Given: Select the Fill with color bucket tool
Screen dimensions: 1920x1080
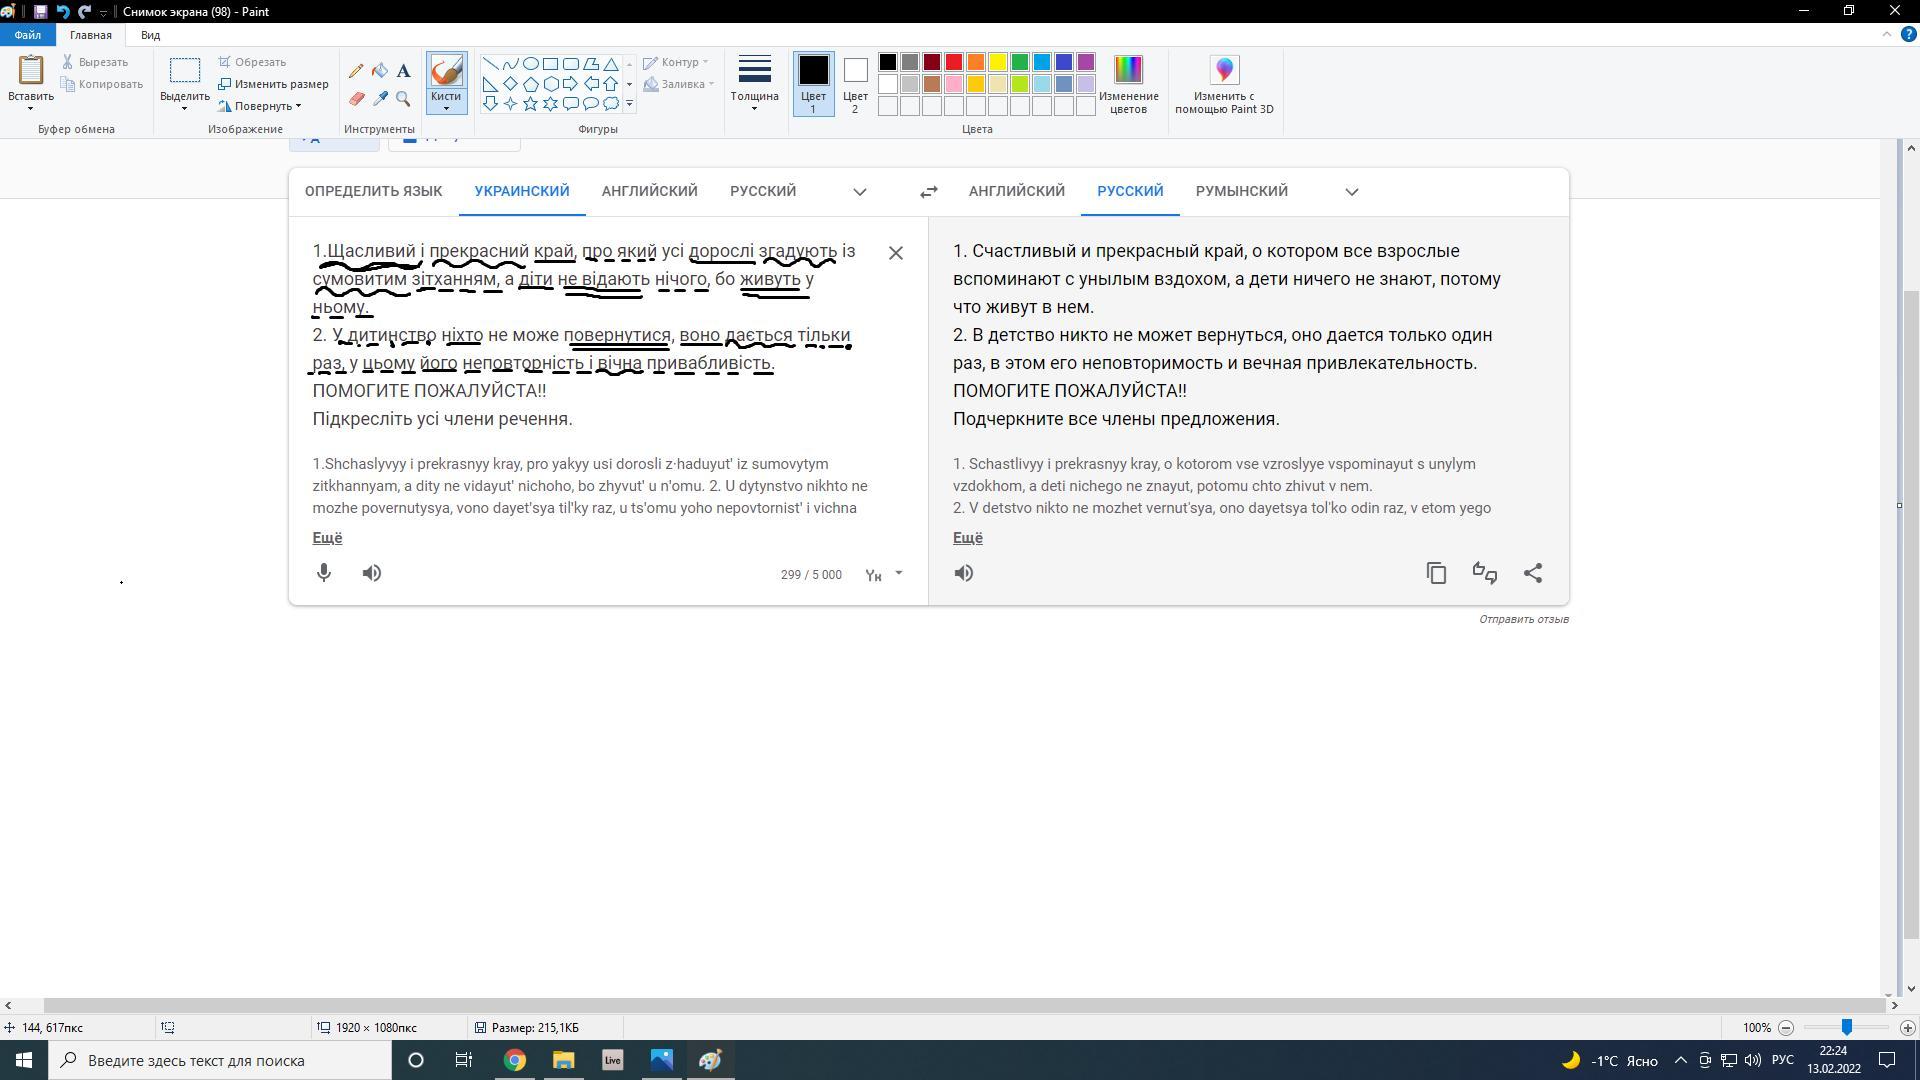Looking at the screenshot, I should coord(380,71).
